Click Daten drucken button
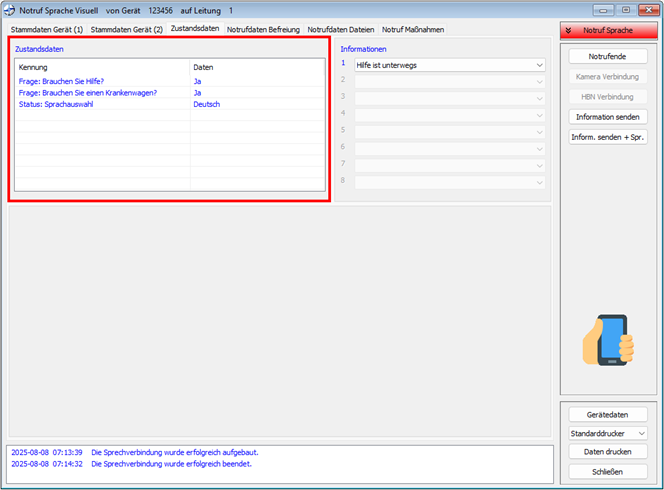The image size is (664, 490). click(x=608, y=452)
